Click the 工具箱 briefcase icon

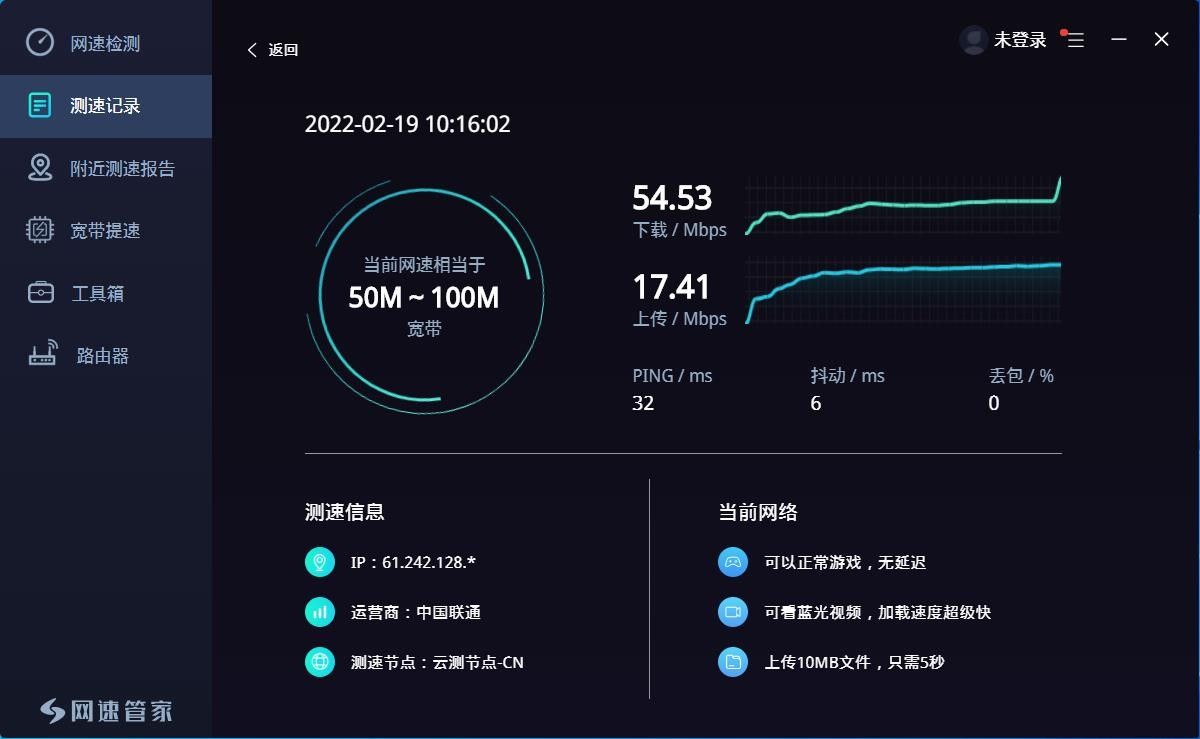click(x=40, y=293)
